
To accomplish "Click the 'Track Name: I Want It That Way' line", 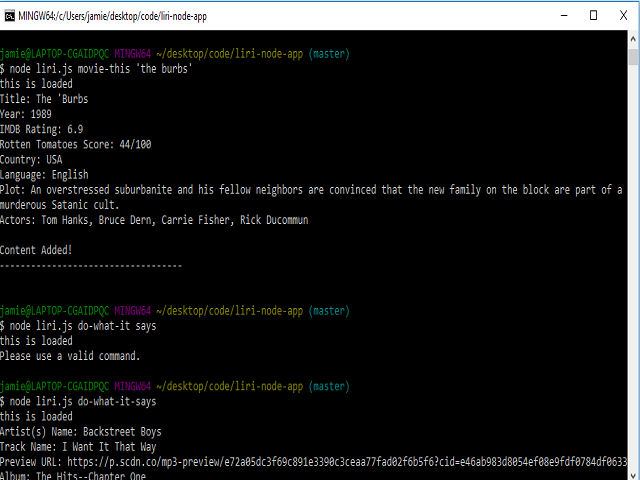I will 78,447.
